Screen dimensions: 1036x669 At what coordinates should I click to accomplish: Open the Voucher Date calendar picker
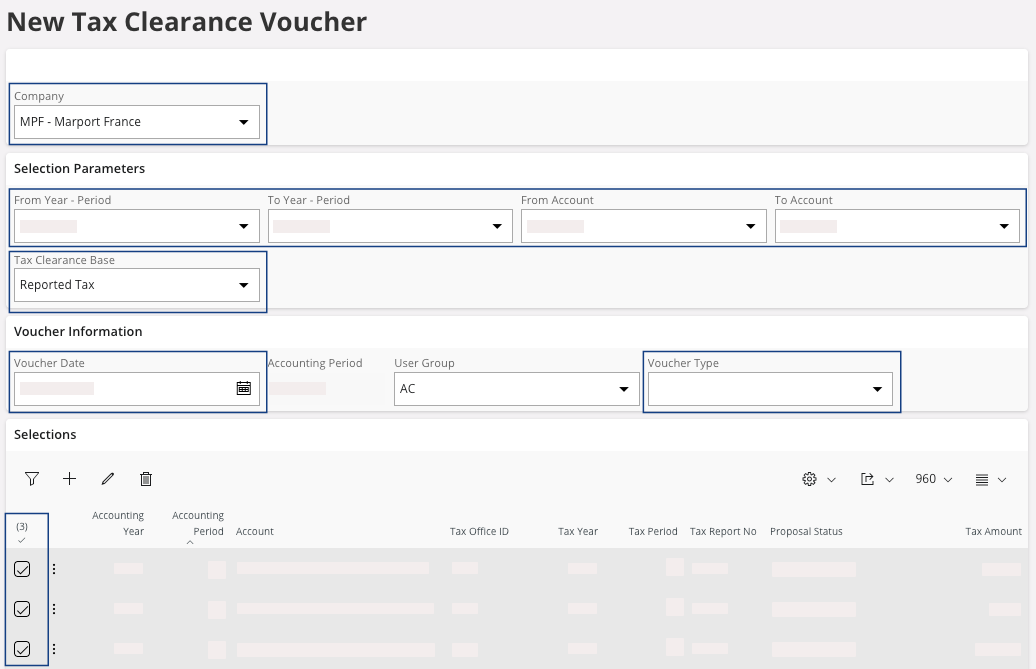(x=243, y=388)
